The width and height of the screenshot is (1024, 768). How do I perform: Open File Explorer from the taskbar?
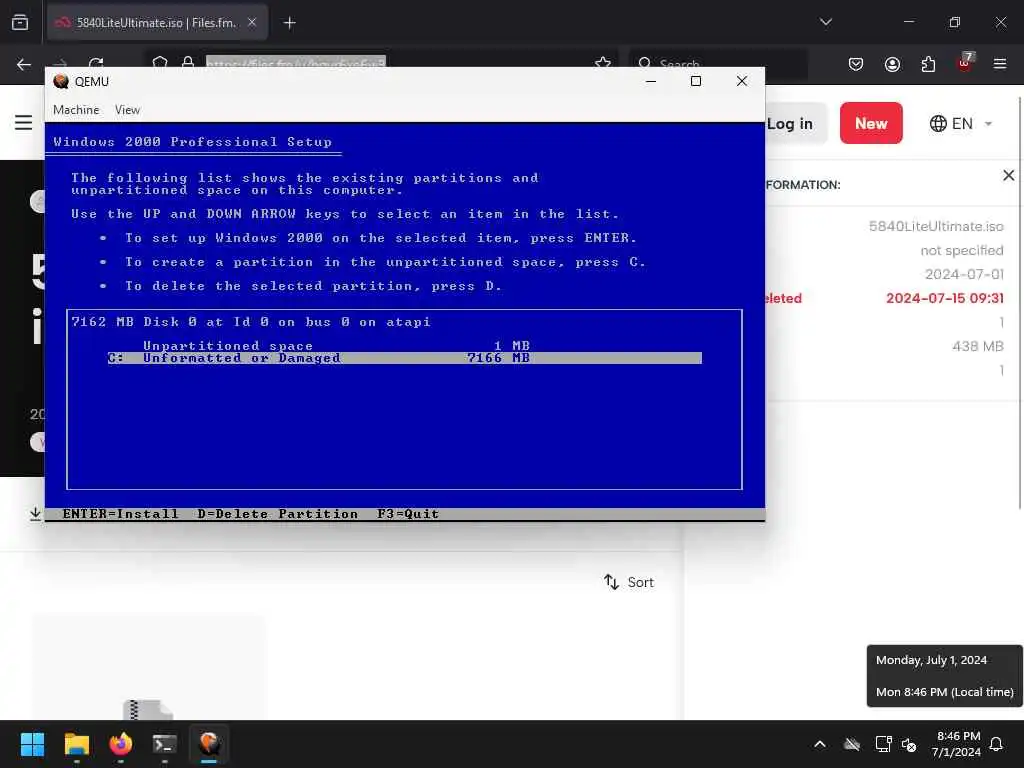click(x=76, y=744)
